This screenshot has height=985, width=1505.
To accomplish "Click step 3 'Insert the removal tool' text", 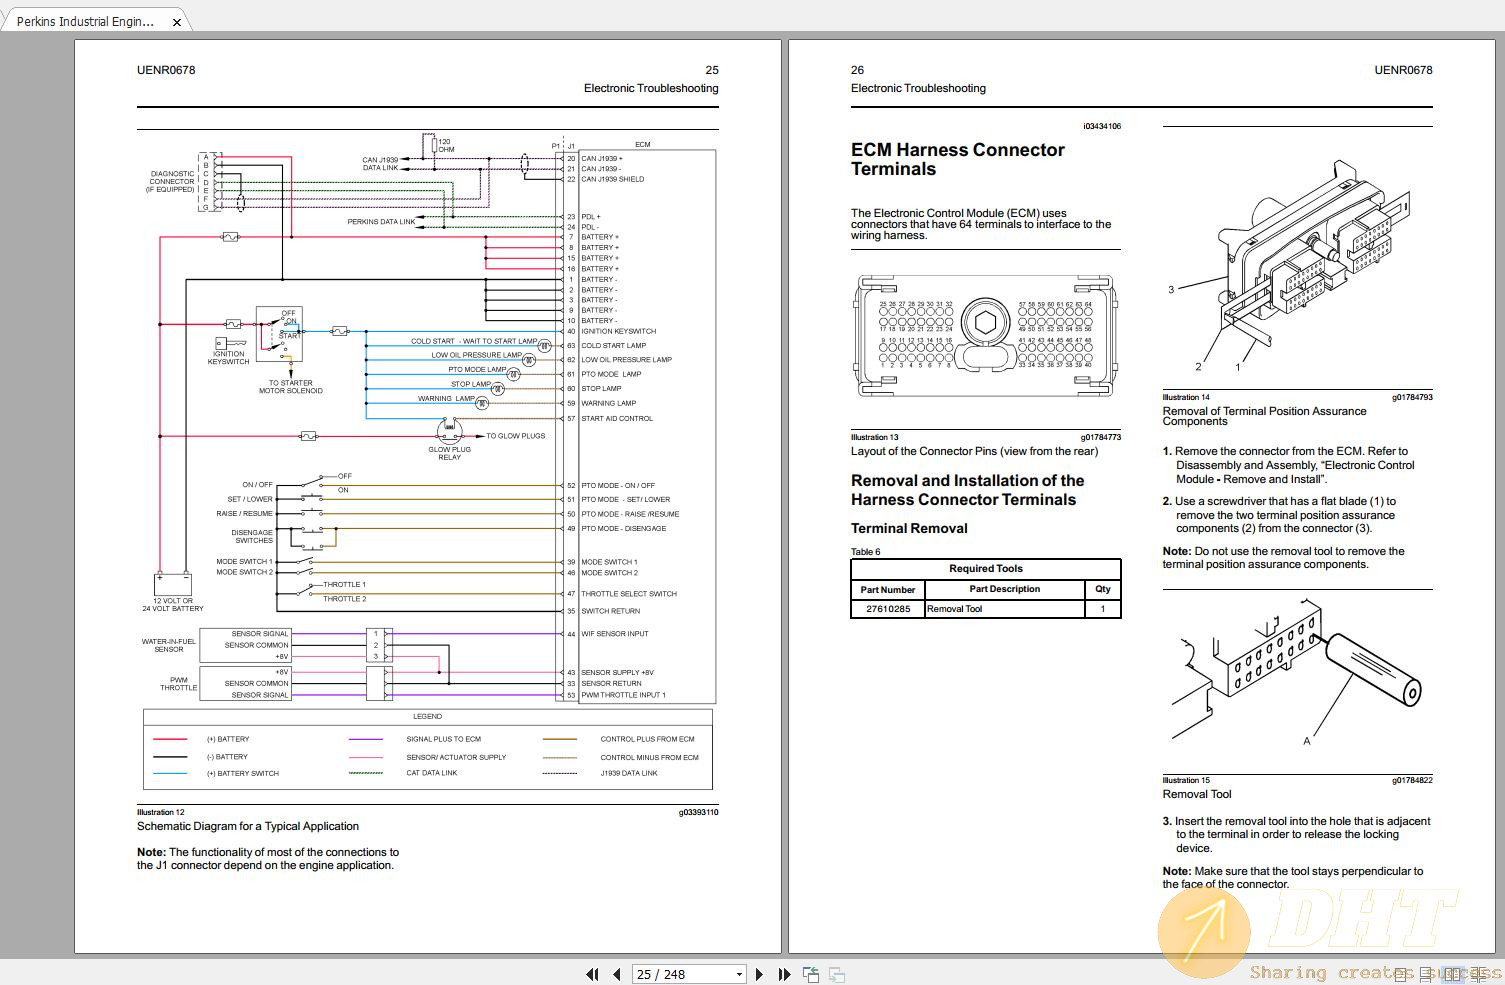I will tap(1297, 834).
